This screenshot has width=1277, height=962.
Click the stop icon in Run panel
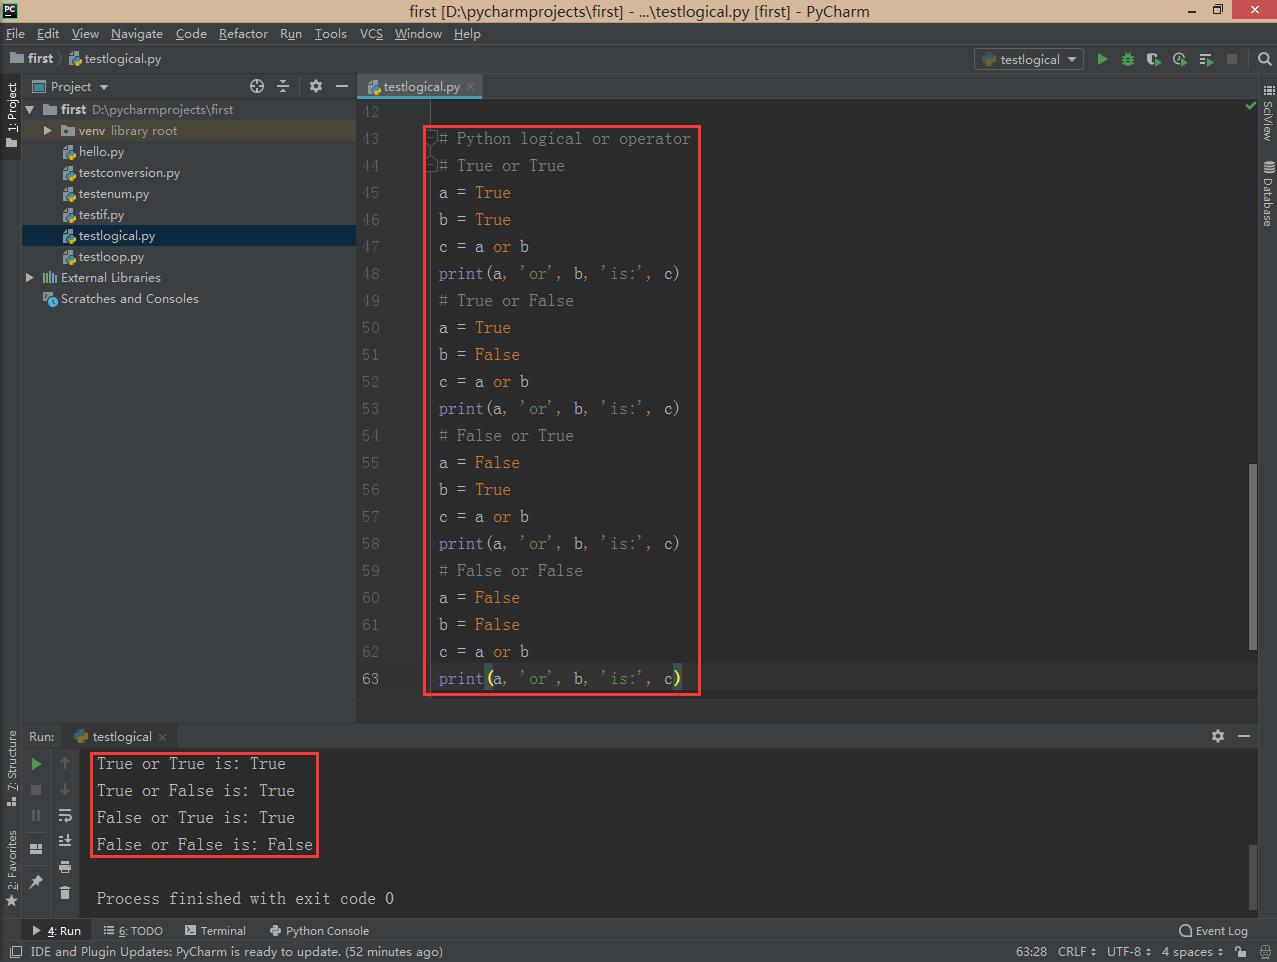pos(36,790)
